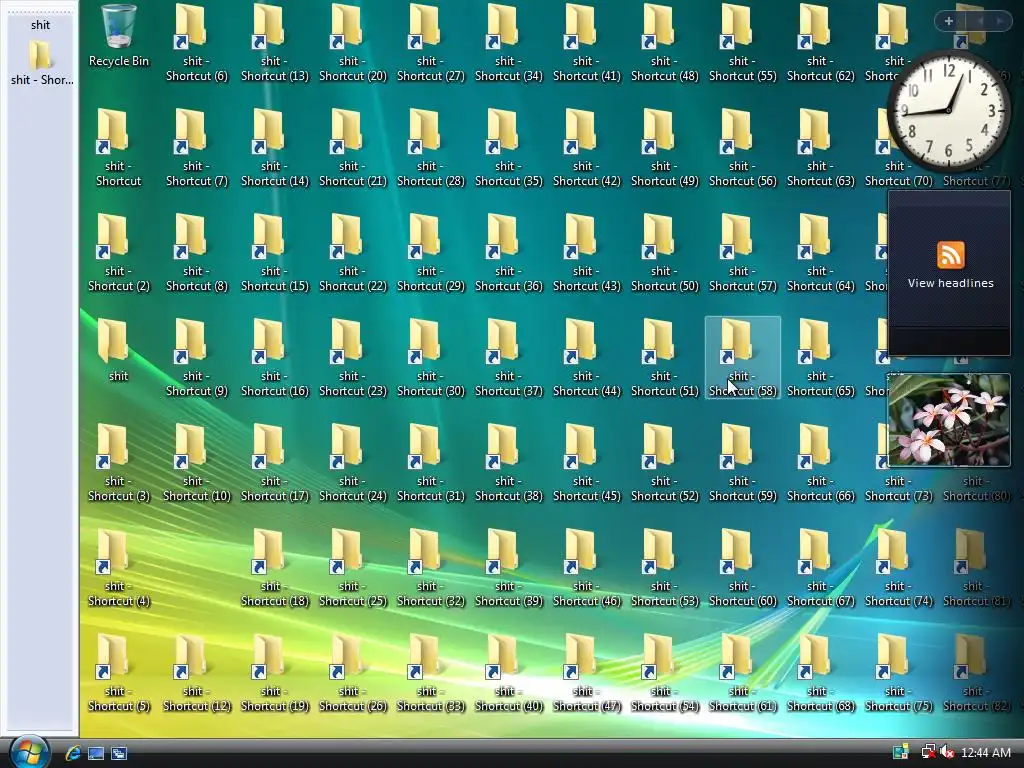Viewport: 1024px width, 768px height.
Task: Select the 'shit - Shortcut (66)' icon
Action: [x=820, y=463]
